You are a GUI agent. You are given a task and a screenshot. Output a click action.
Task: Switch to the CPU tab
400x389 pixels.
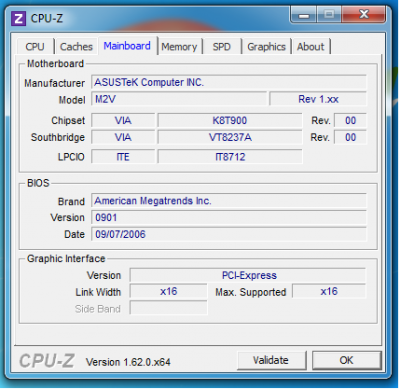click(35, 47)
